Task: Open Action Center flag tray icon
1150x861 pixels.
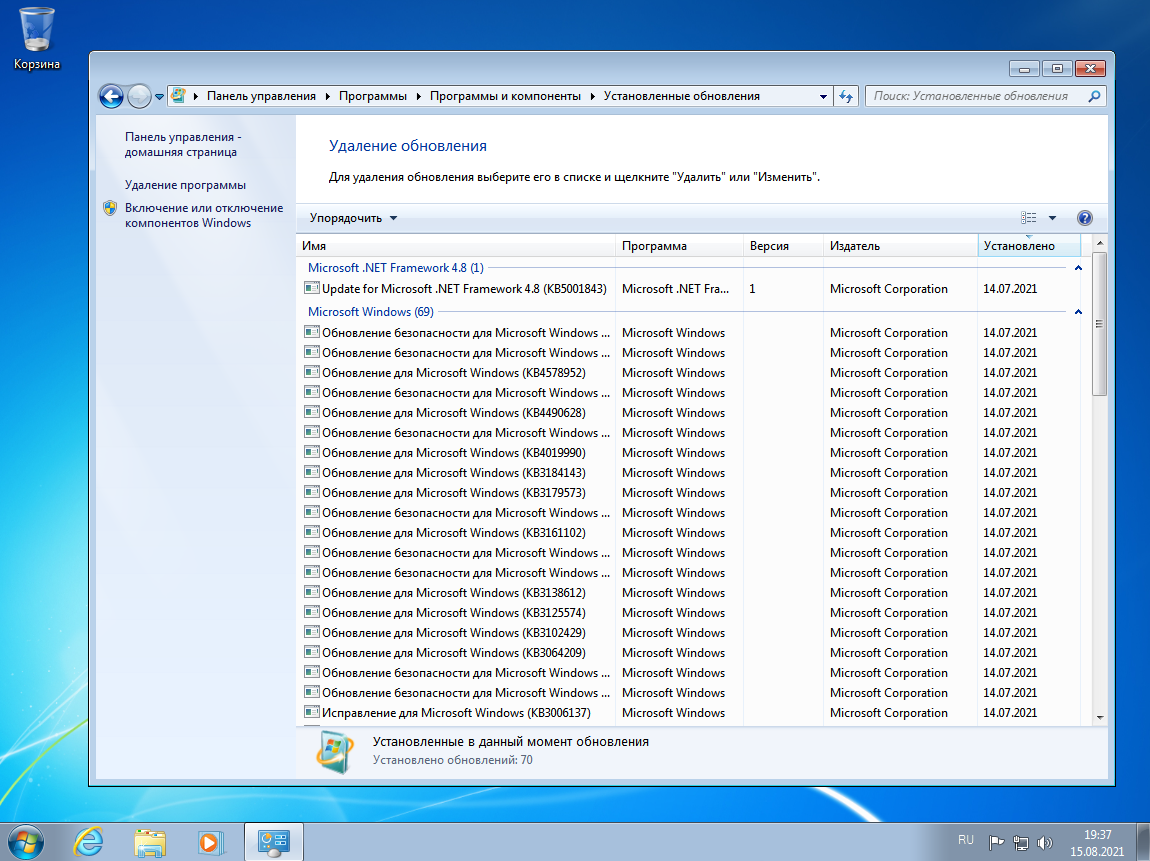Action: pyautogui.click(x=996, y=843)
